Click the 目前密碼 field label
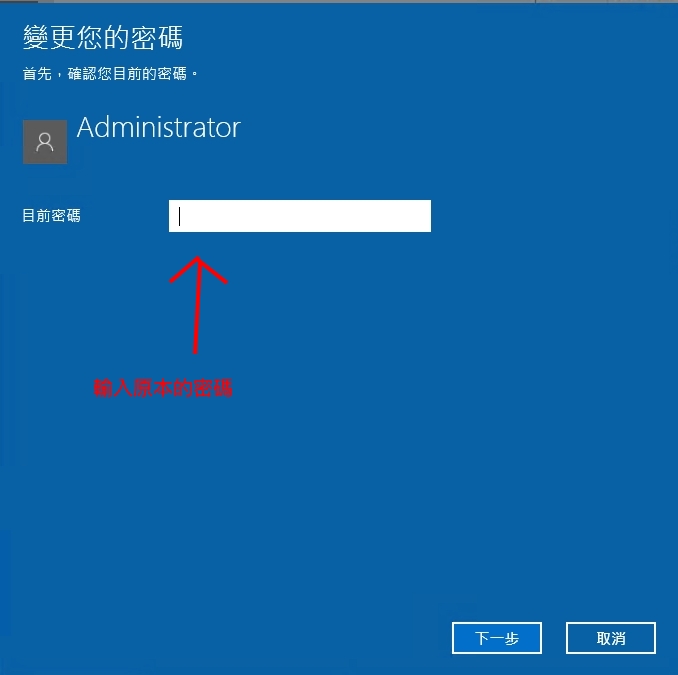Viewport: 678px width, 675px height. click(51, 215)
